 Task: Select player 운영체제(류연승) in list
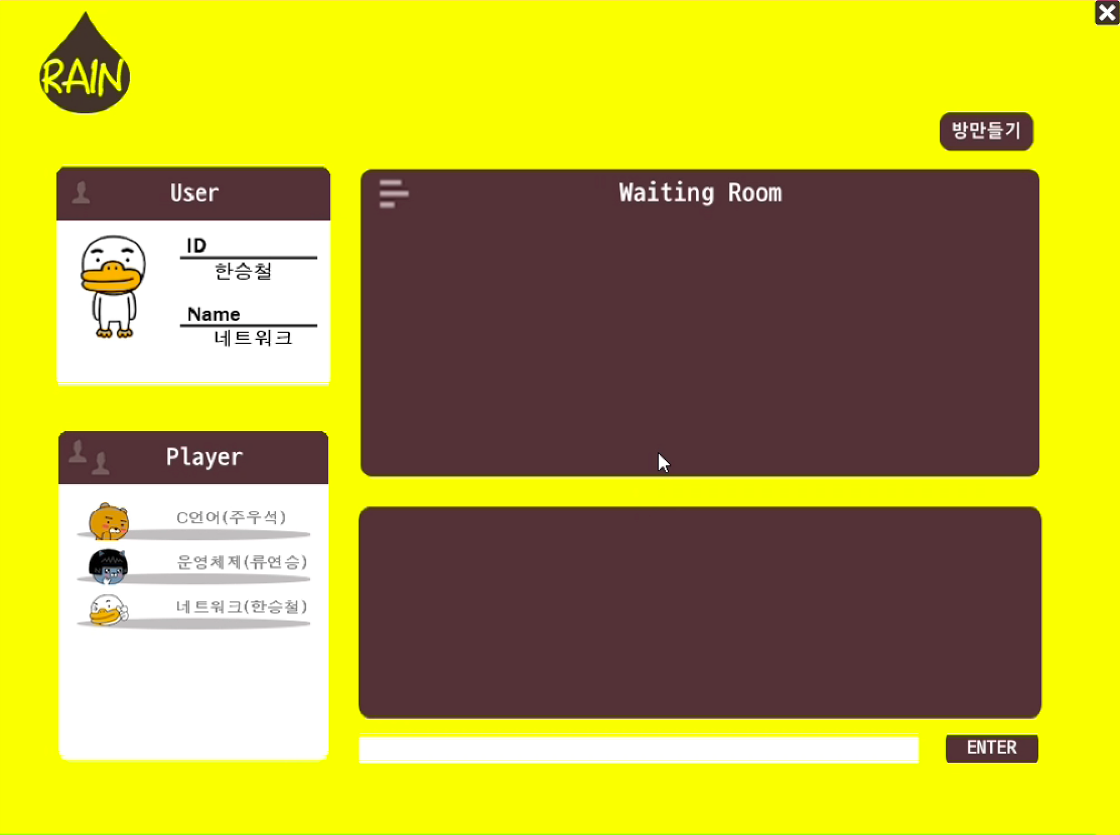[x=241, y=562]
